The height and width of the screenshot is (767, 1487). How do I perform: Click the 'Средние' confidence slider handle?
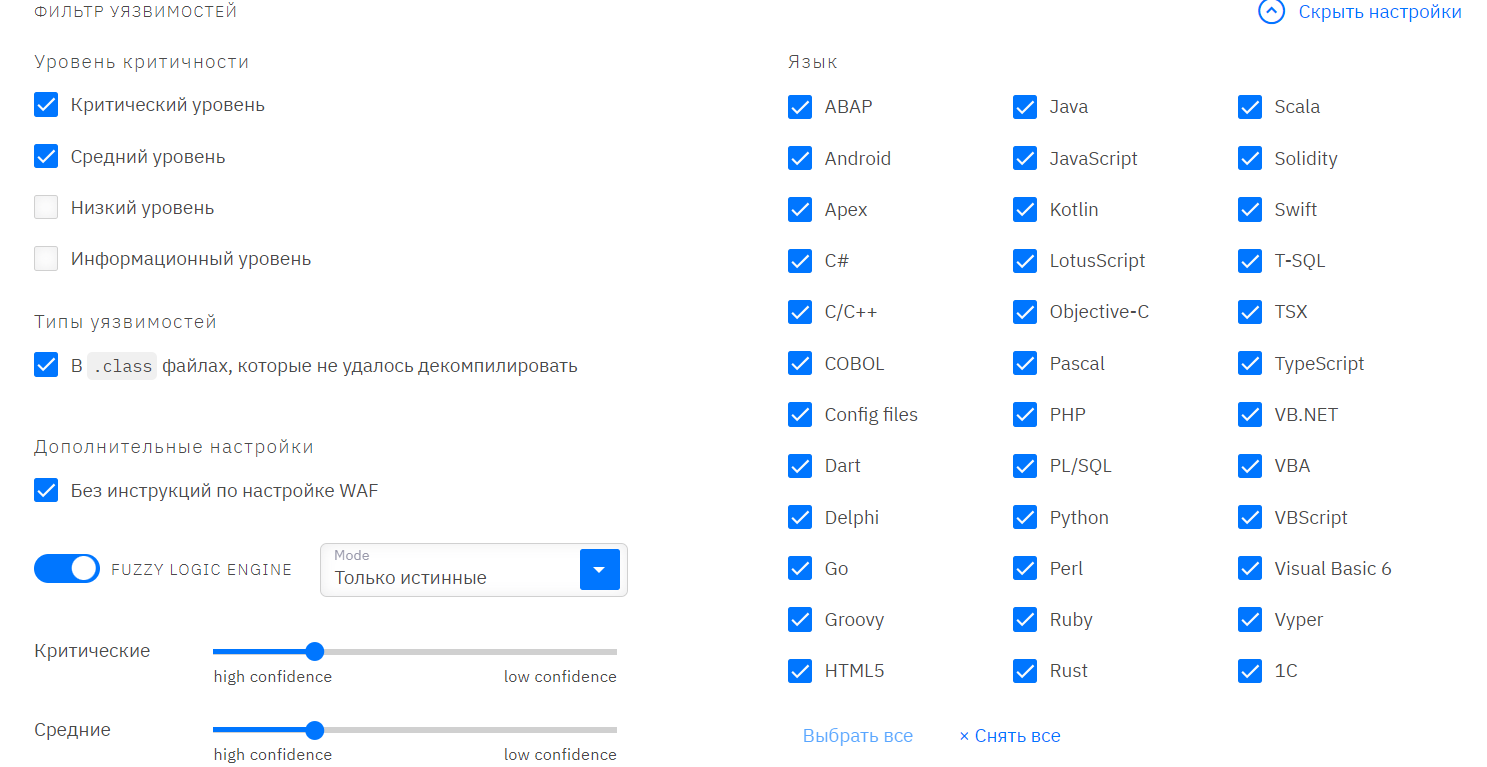pos(314,730)
